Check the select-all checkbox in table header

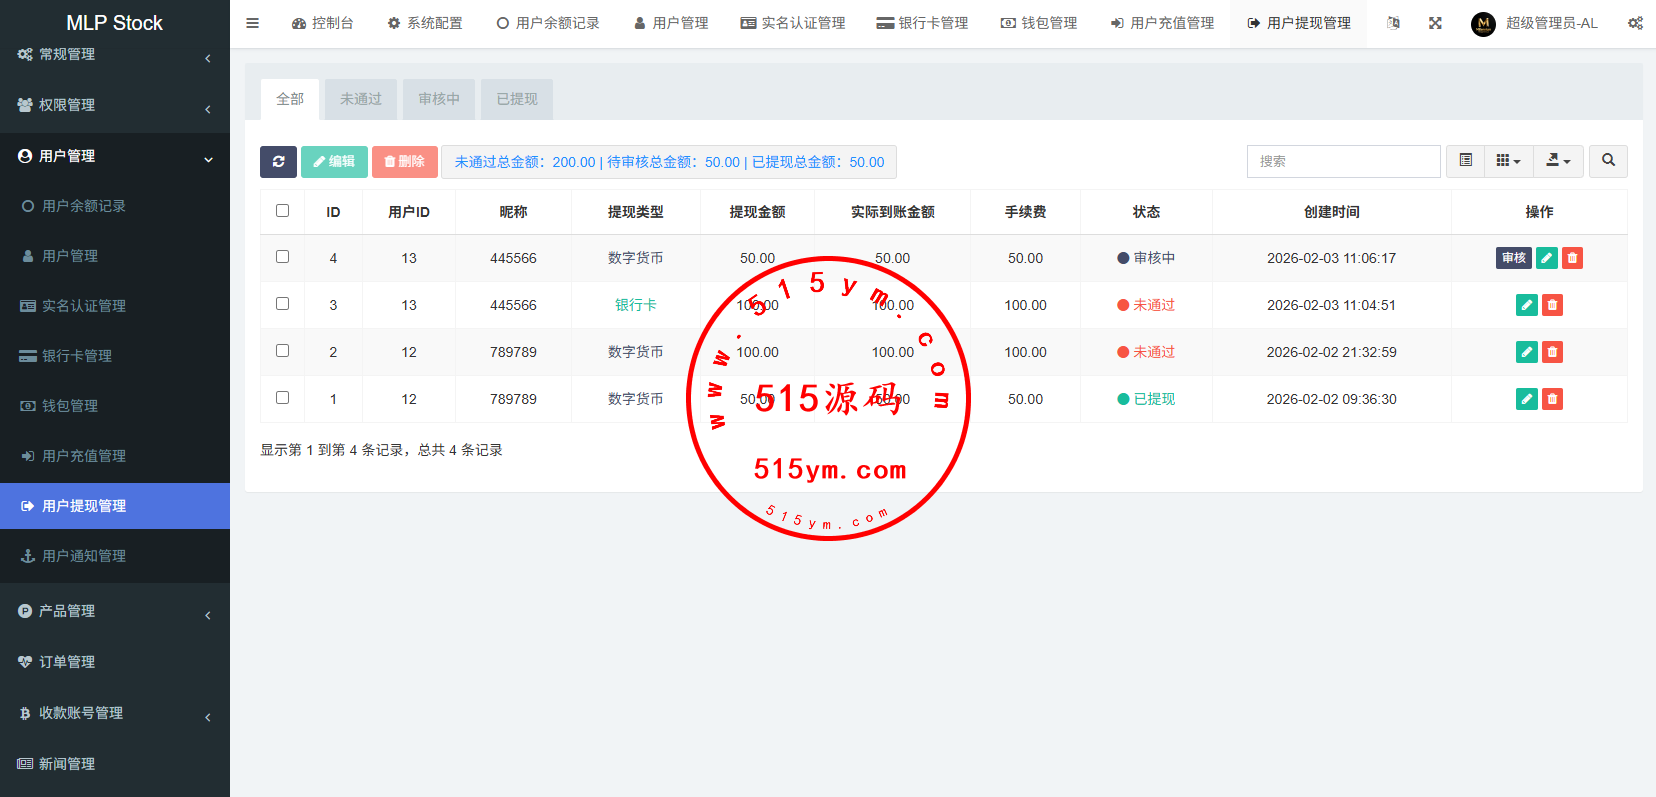pyautogui.click(x=282, y=211)
